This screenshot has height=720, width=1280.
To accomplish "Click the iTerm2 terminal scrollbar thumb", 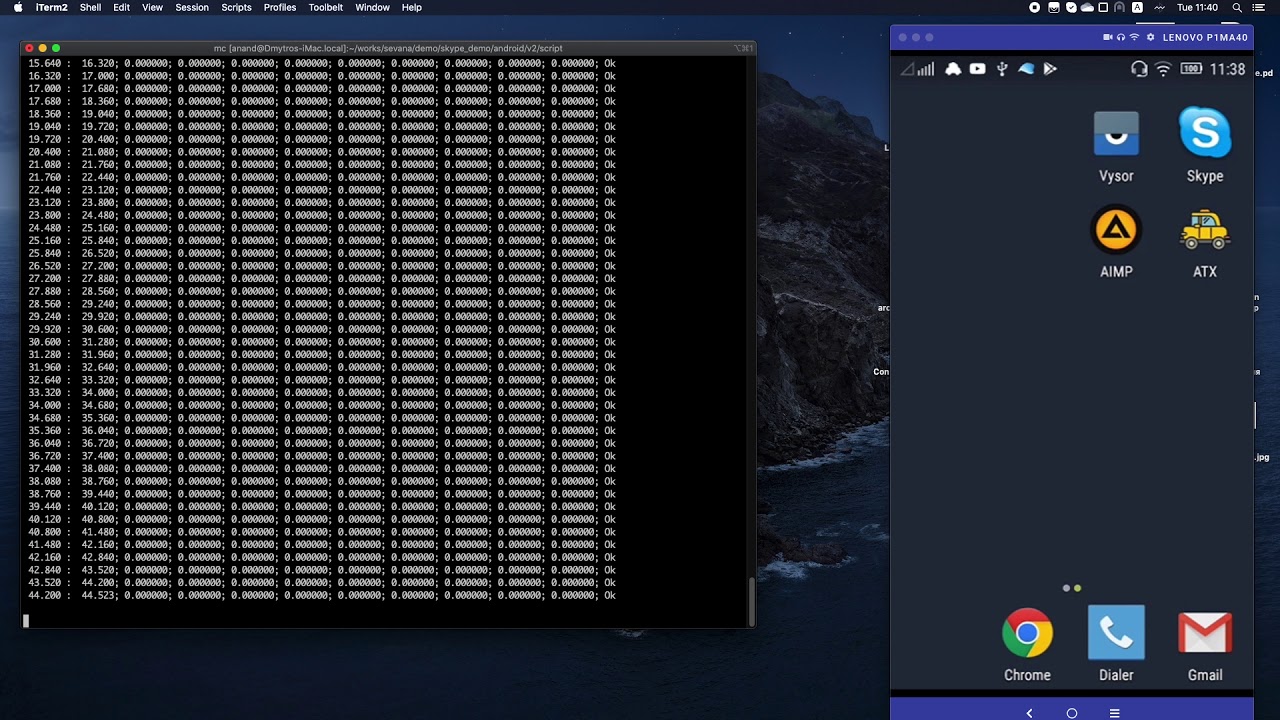I will (x=751, y=600).
